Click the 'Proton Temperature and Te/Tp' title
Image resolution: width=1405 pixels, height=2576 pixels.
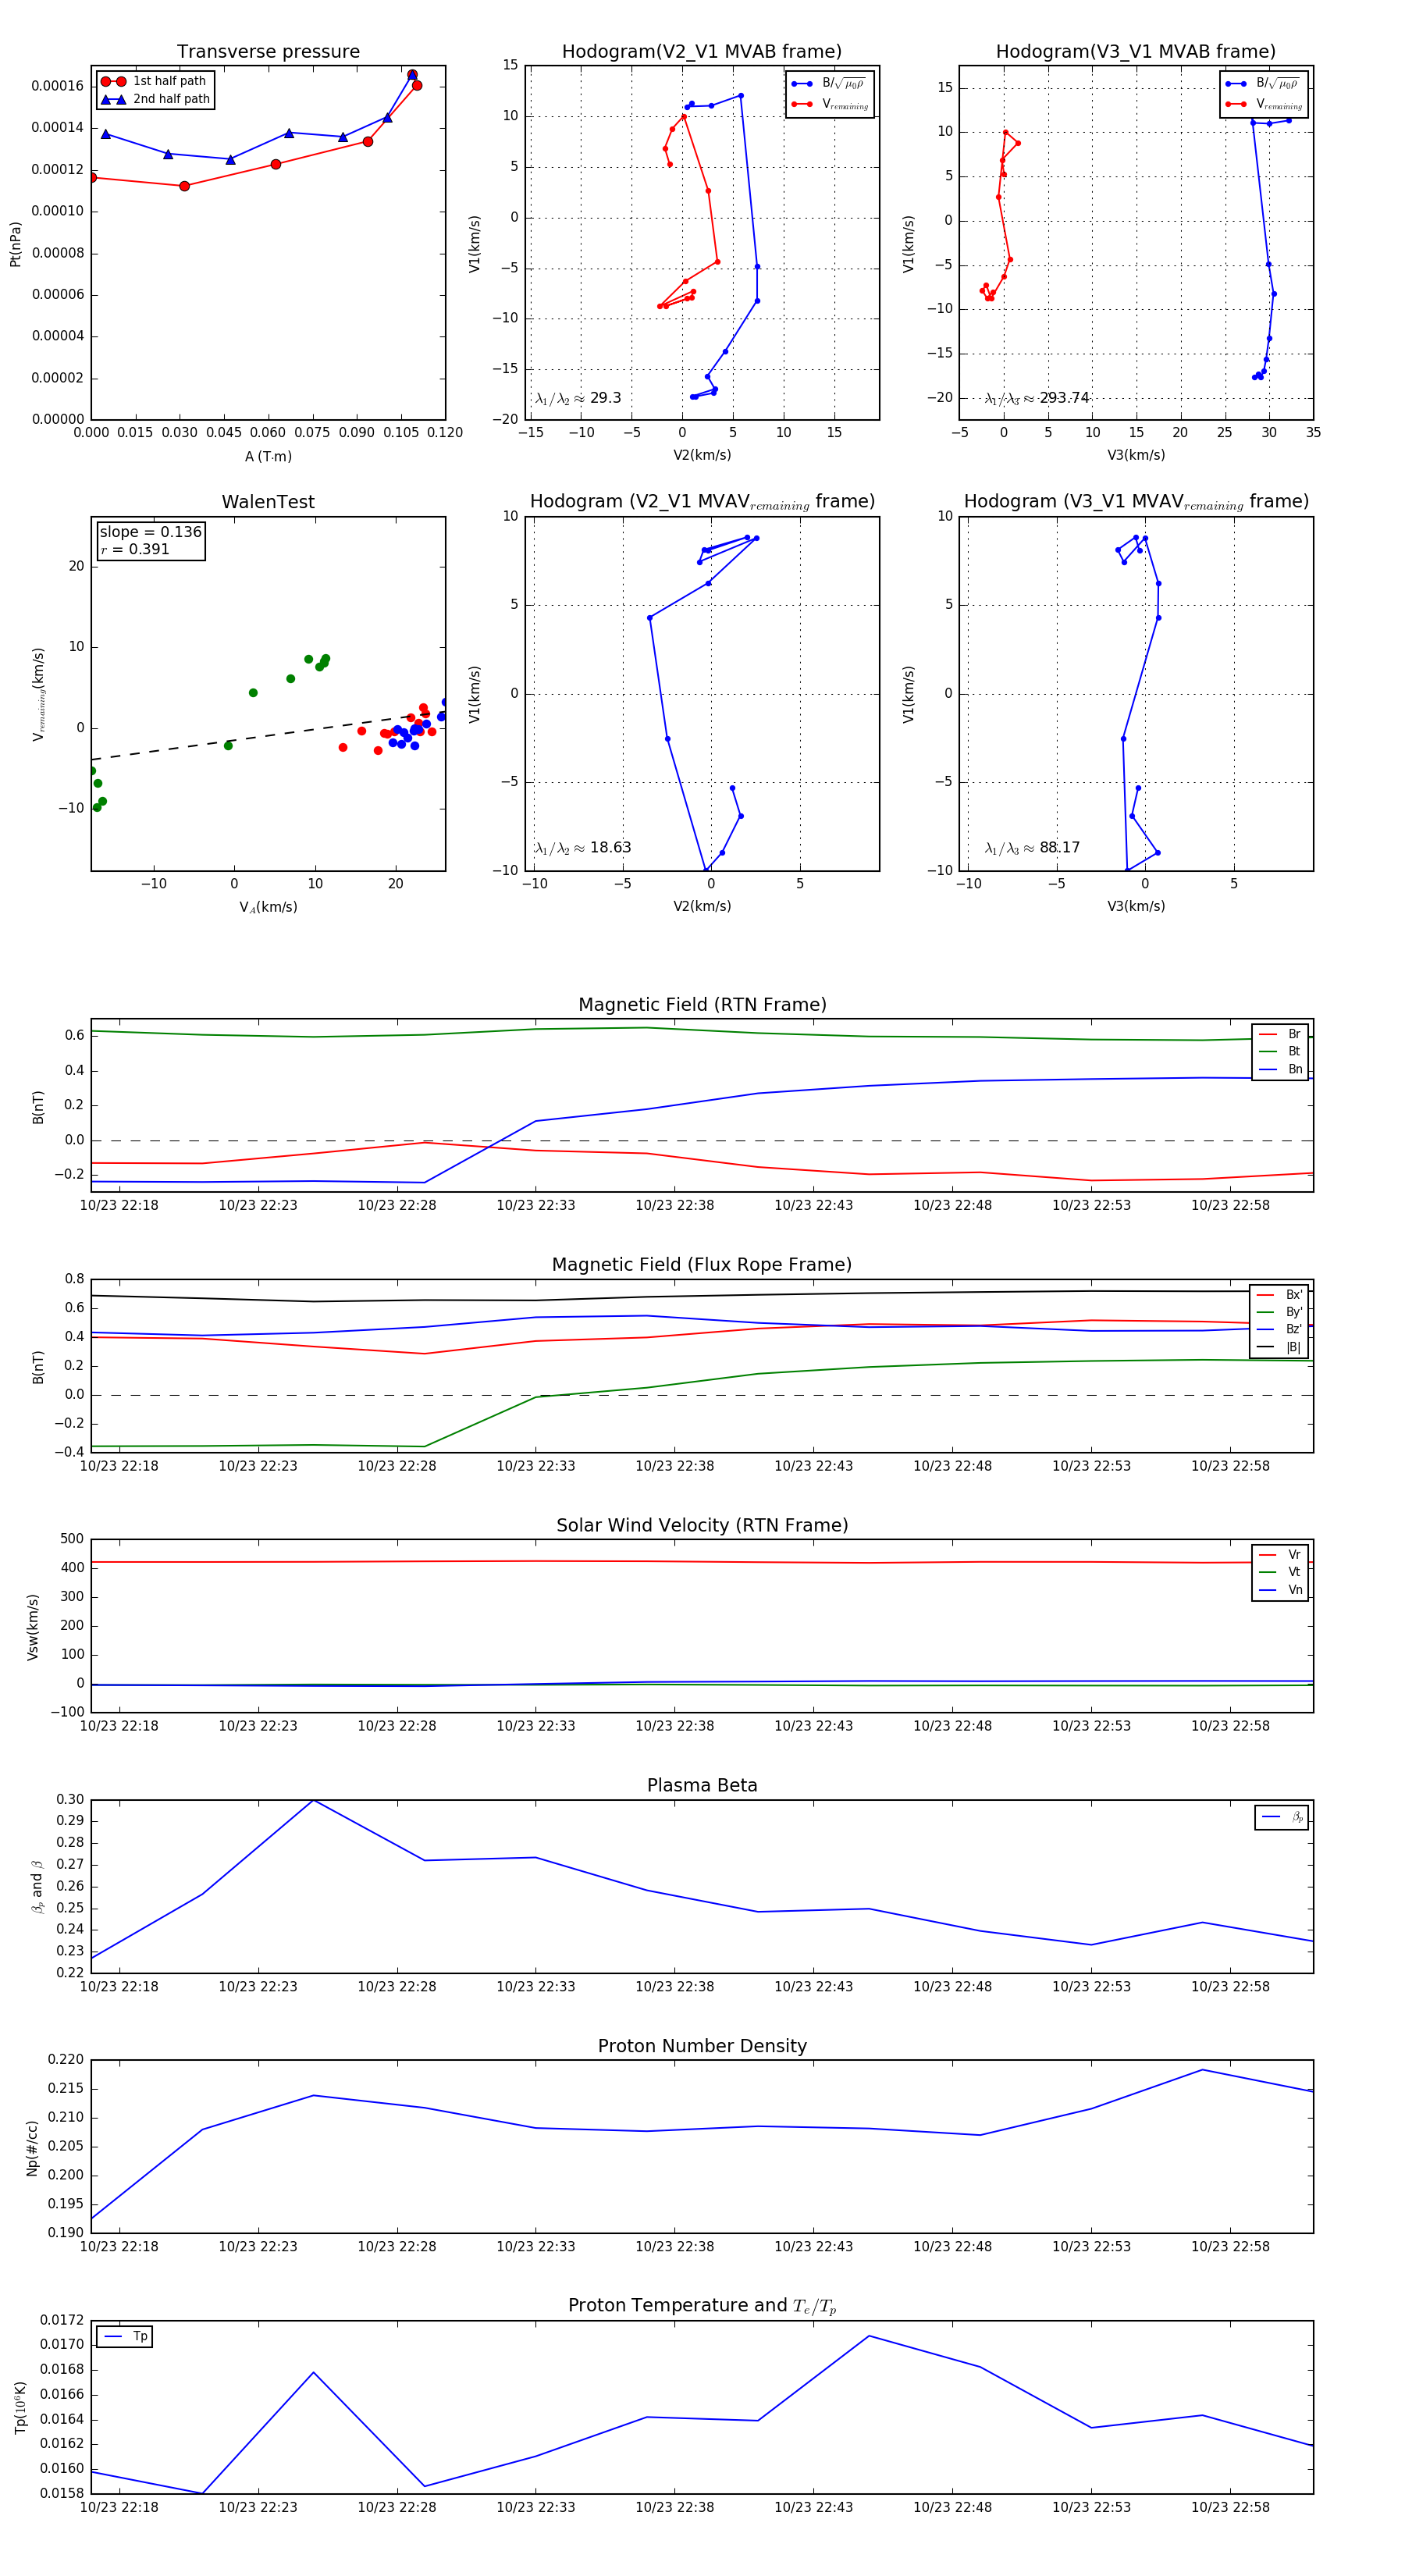(702, 2306)
